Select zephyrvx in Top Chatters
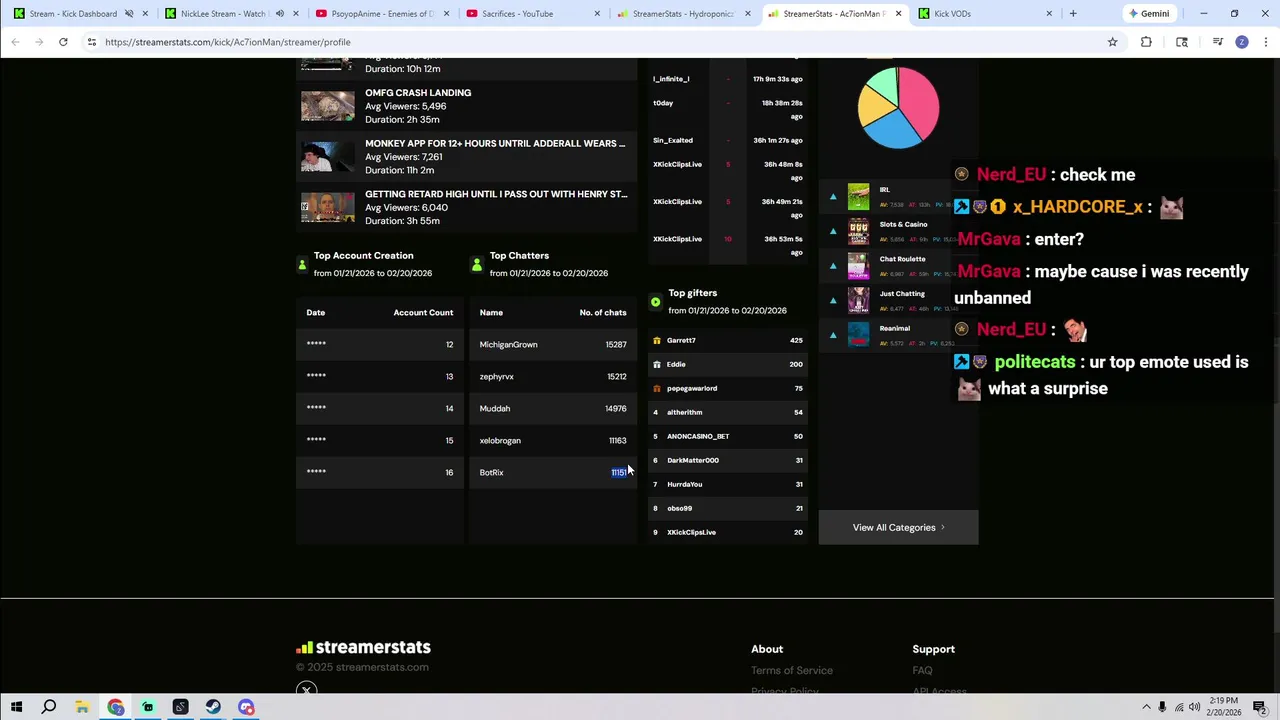The width and height of the screenshot is (1280, 720). pyautogui.click(x=496, y=377)
